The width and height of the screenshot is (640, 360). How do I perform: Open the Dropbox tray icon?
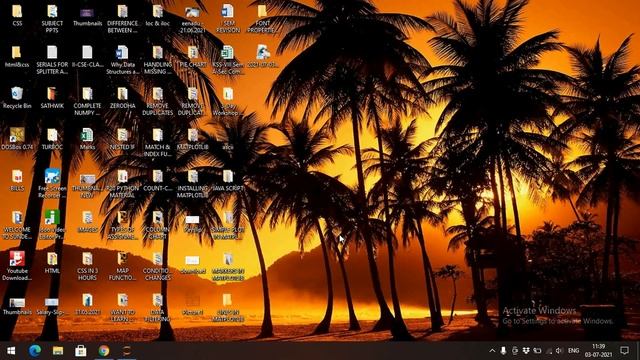coord(526,351)
